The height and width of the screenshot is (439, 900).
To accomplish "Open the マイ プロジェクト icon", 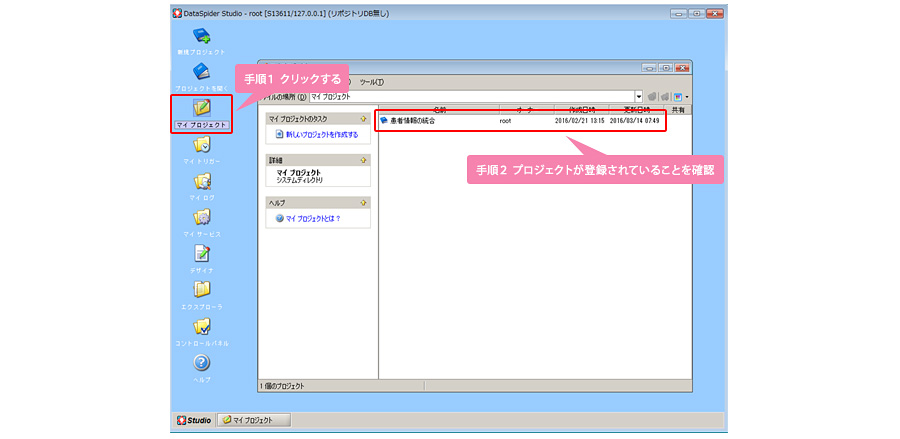I will 201,107.
